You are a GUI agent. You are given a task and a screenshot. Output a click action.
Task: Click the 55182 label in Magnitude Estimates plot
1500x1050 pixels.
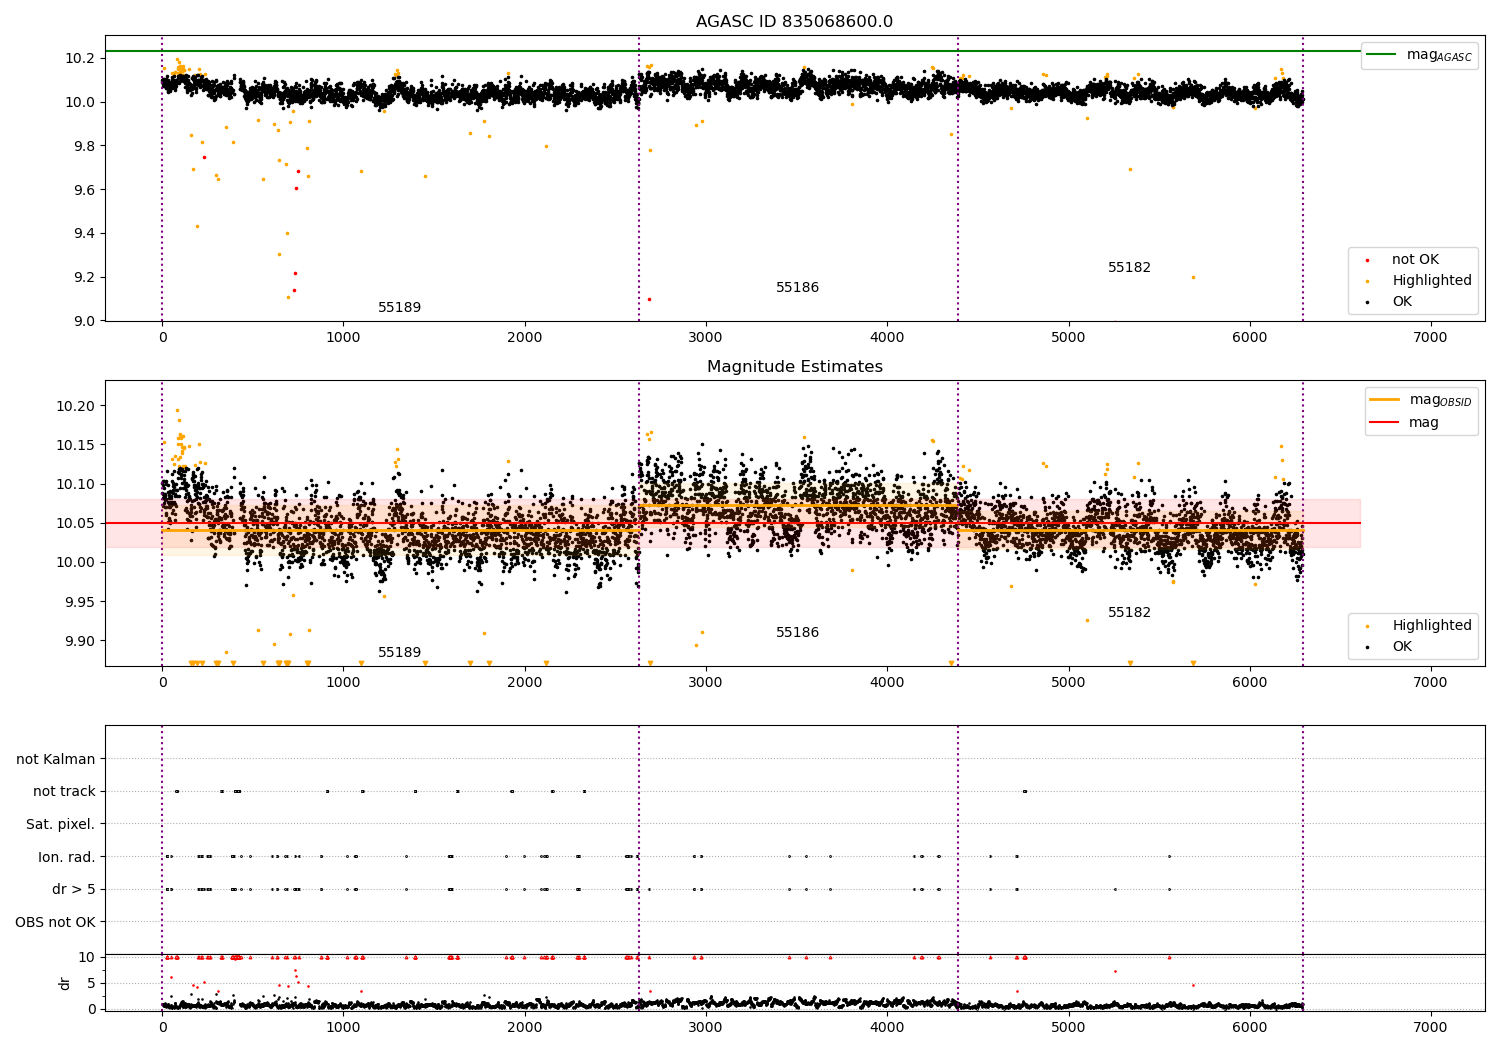pos(1129,613)
